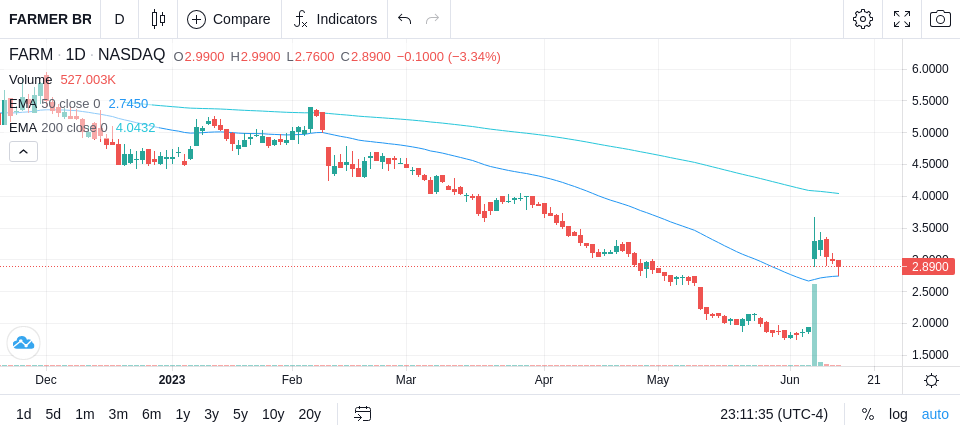Take a chart snapshot with camera
Viewport: 960px width, 433px height.
pyautogui.click(x=940, y=19)
